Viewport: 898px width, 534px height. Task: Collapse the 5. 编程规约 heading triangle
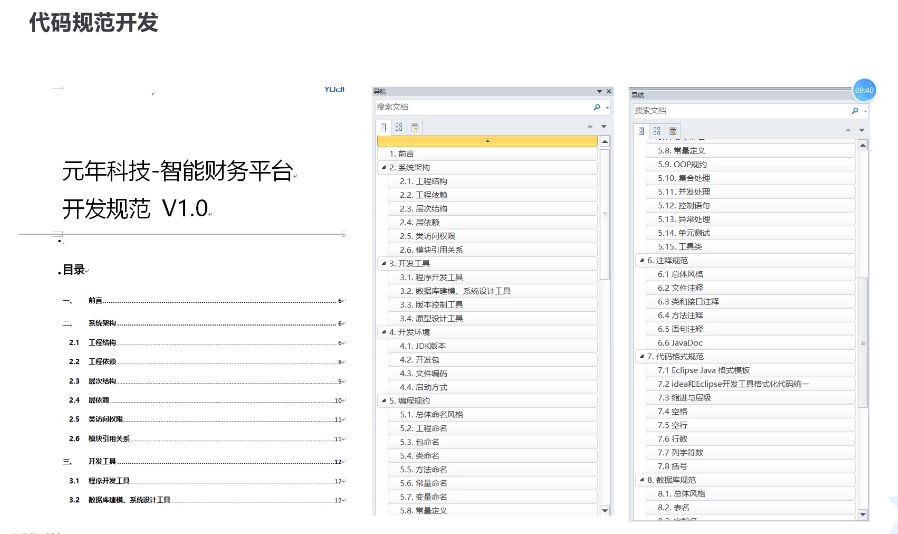[x=384, y=401]
